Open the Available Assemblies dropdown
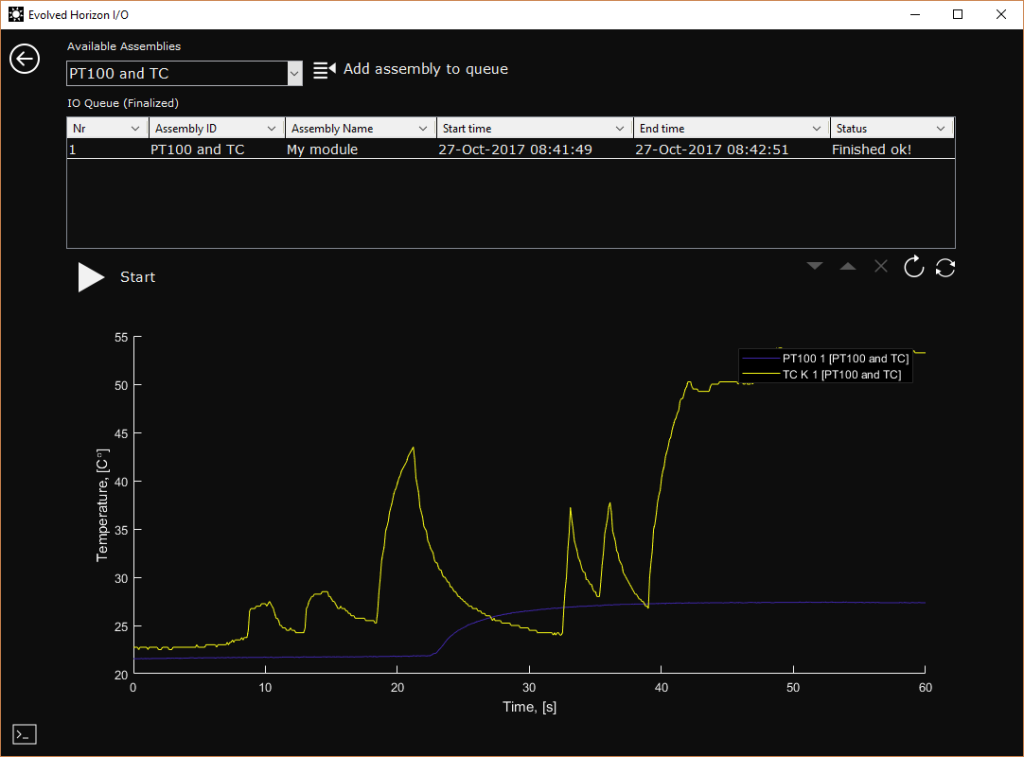This screenshot has width=1024, height=757. 294,73
